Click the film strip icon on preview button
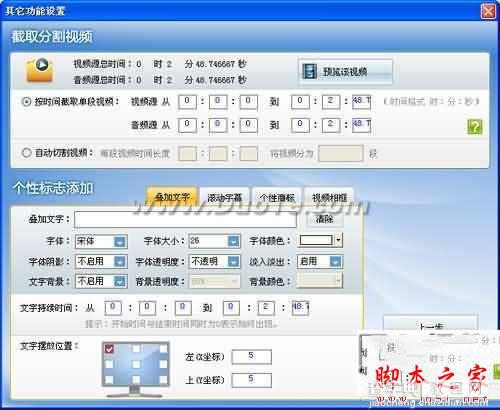This screenshot has width=500, height=410. (309, 71)
